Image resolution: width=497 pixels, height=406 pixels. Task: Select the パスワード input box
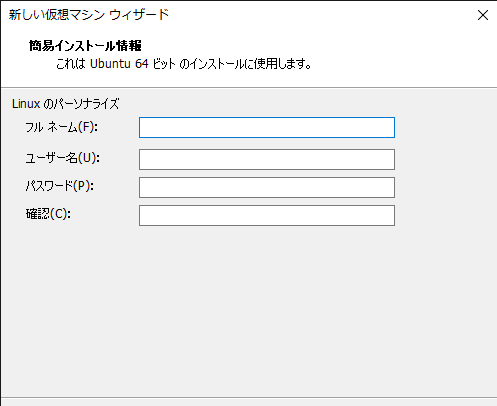point(267,187)
